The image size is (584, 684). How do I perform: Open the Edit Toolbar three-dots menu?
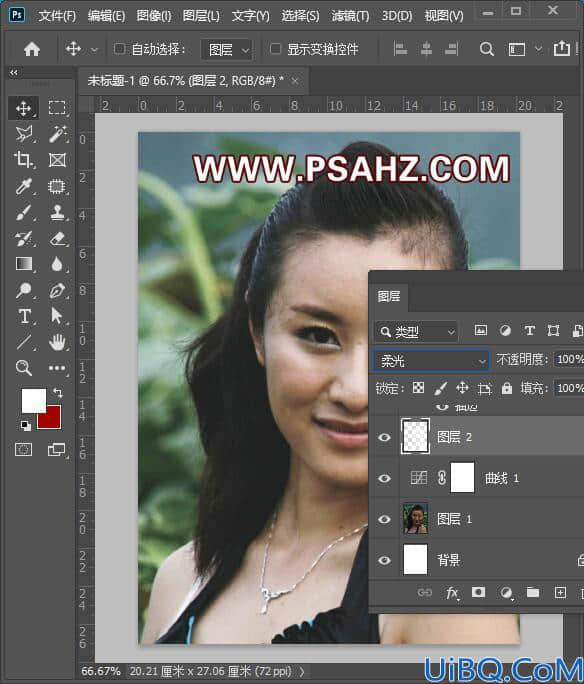(57, 368)
